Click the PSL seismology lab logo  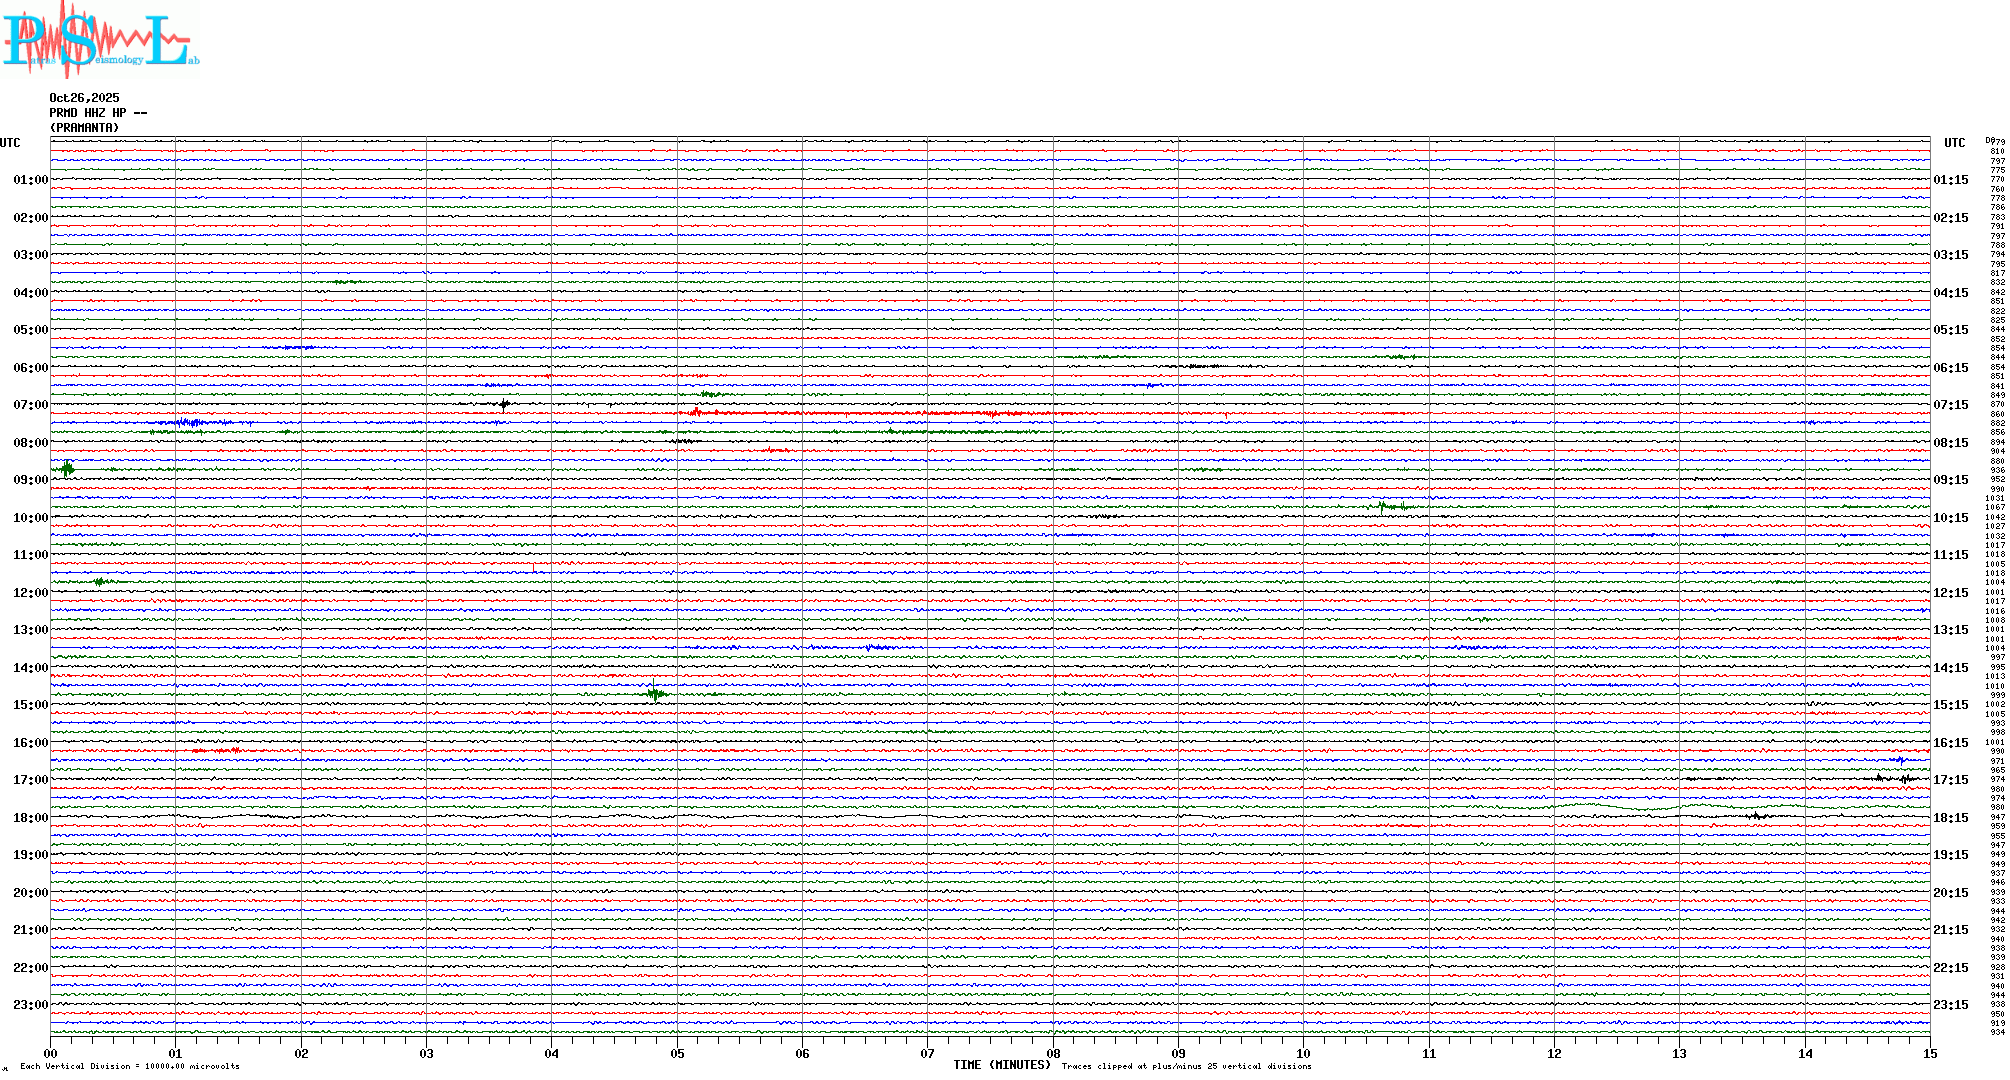[100, 40]
